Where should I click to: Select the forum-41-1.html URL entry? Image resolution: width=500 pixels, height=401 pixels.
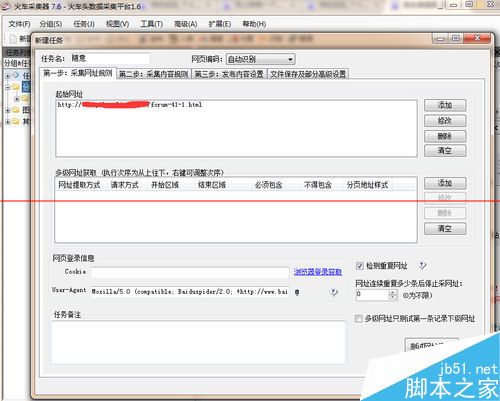(130, 105)
